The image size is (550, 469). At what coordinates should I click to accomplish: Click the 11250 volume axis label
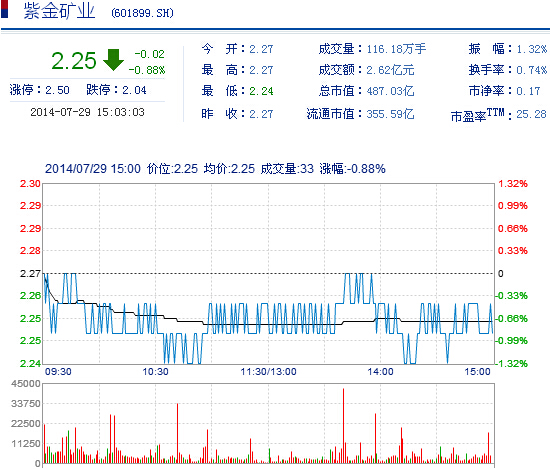(x=26, y=444)
